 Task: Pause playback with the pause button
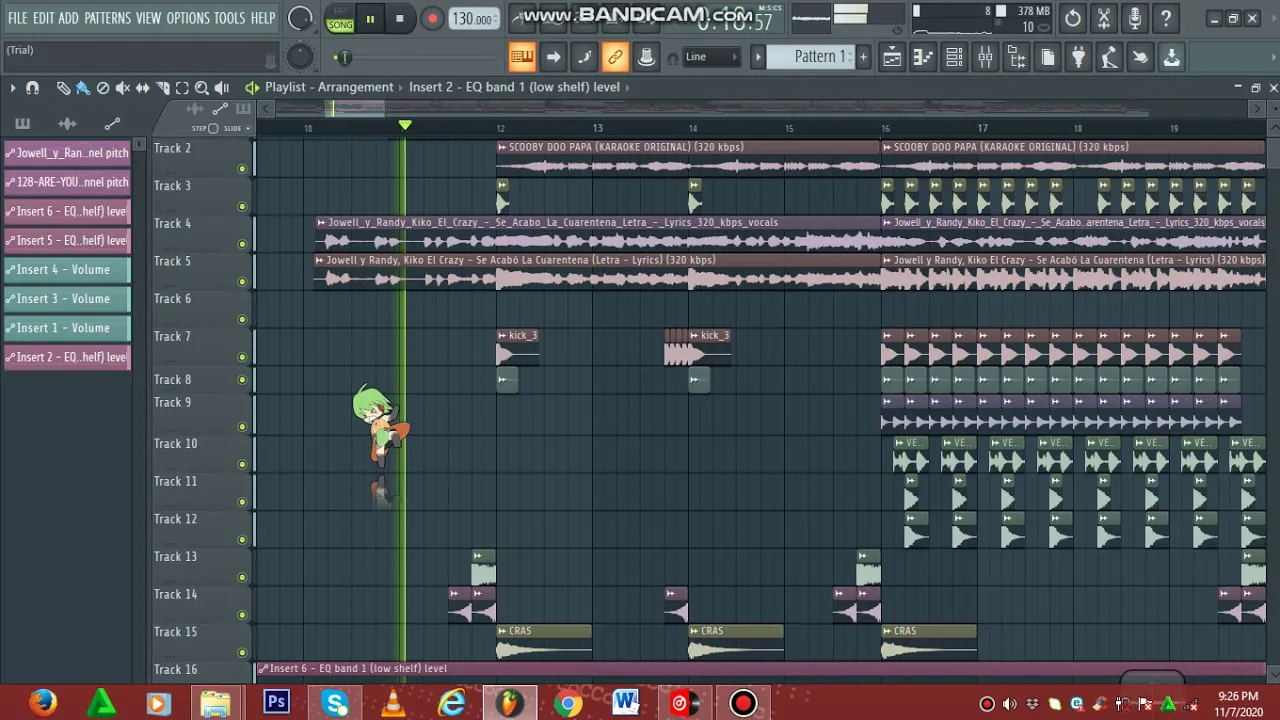(x=370, y=19)
